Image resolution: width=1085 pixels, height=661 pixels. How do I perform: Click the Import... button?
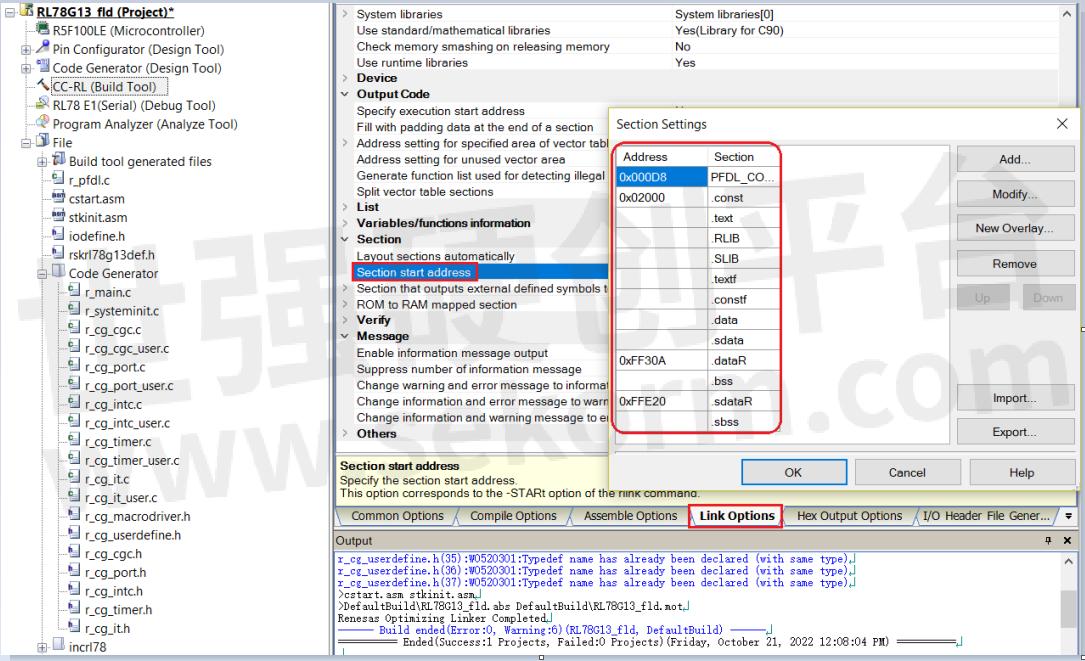[x=1014, y=398]
